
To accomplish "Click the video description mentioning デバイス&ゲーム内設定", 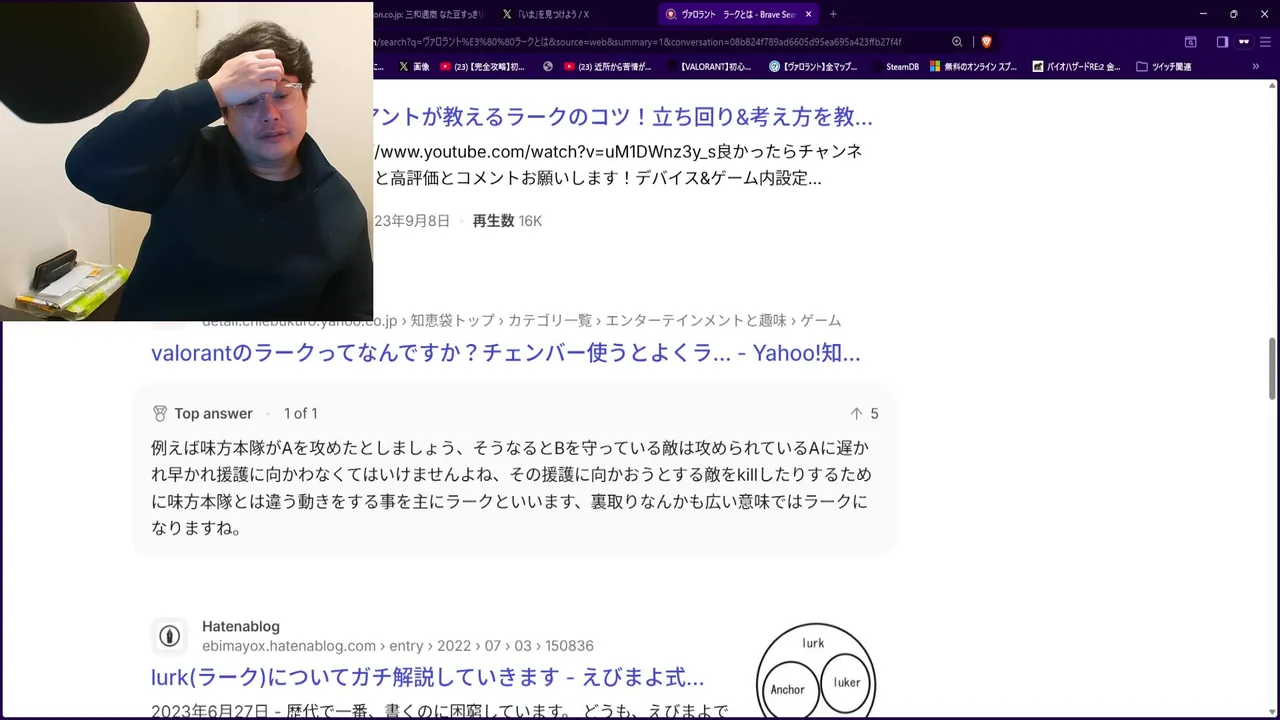I will (x=618, y=165).
